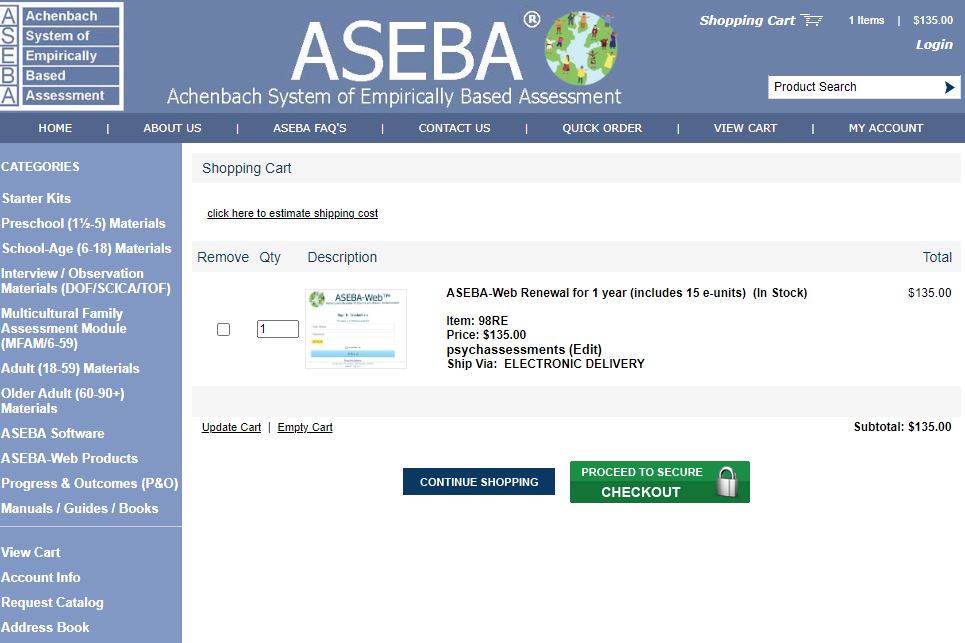Click the Empty Cart link

point(304,427)
